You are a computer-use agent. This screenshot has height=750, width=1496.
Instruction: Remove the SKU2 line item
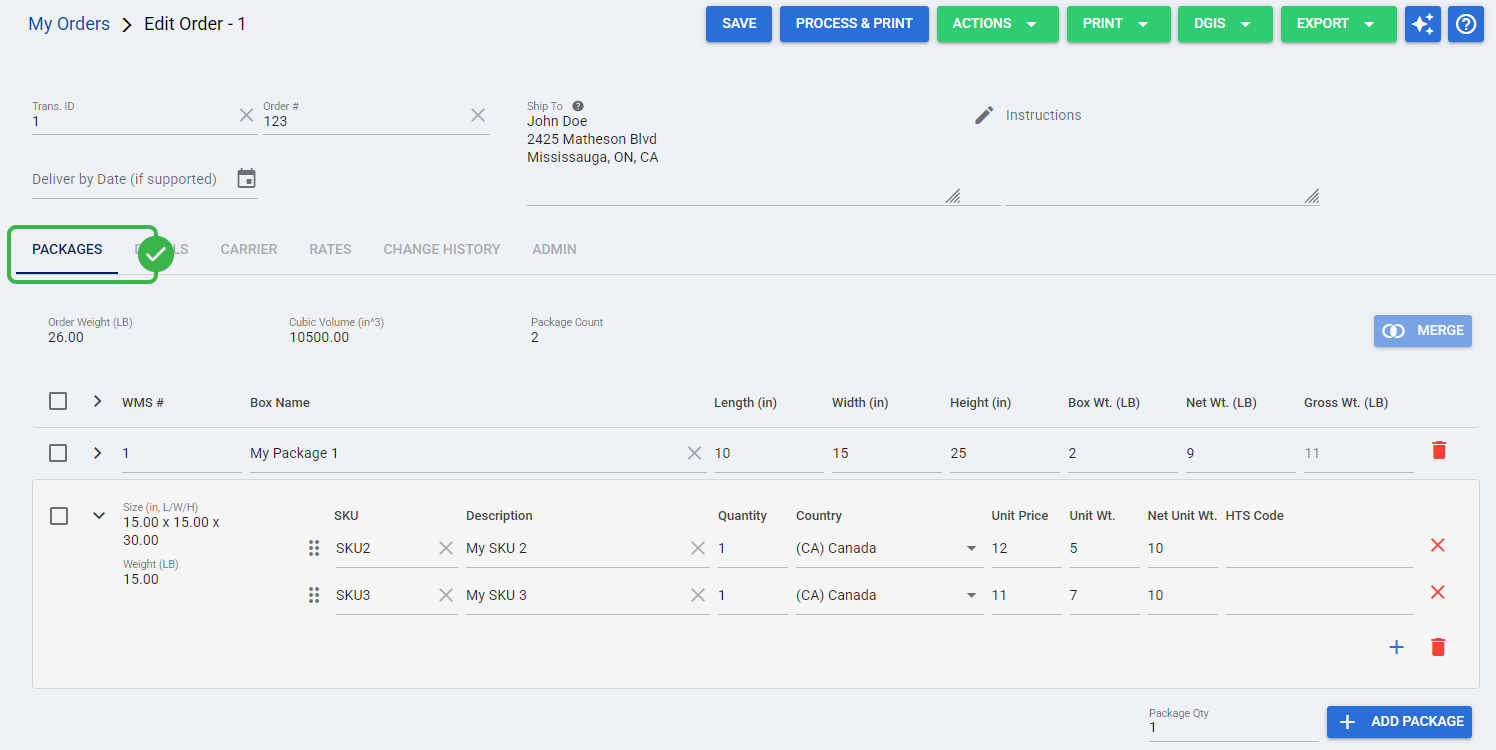click(1438, 545)
